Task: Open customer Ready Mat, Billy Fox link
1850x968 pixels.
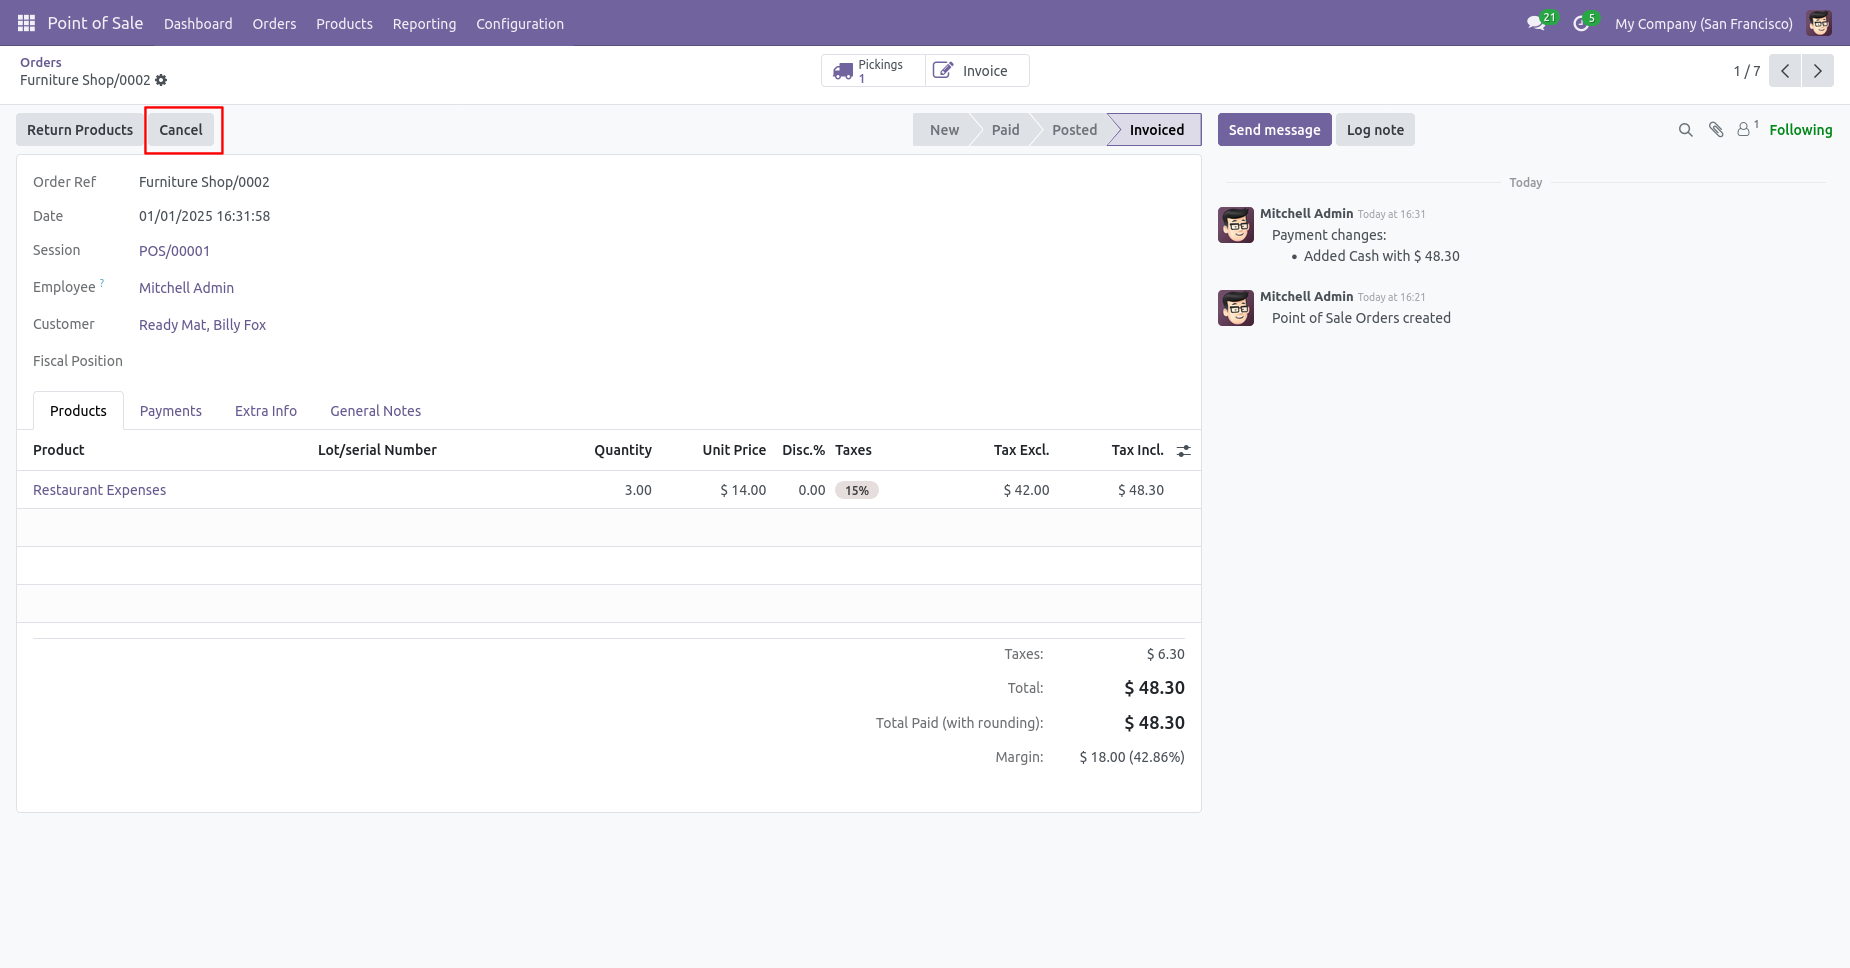Action: tap(202, 325)
